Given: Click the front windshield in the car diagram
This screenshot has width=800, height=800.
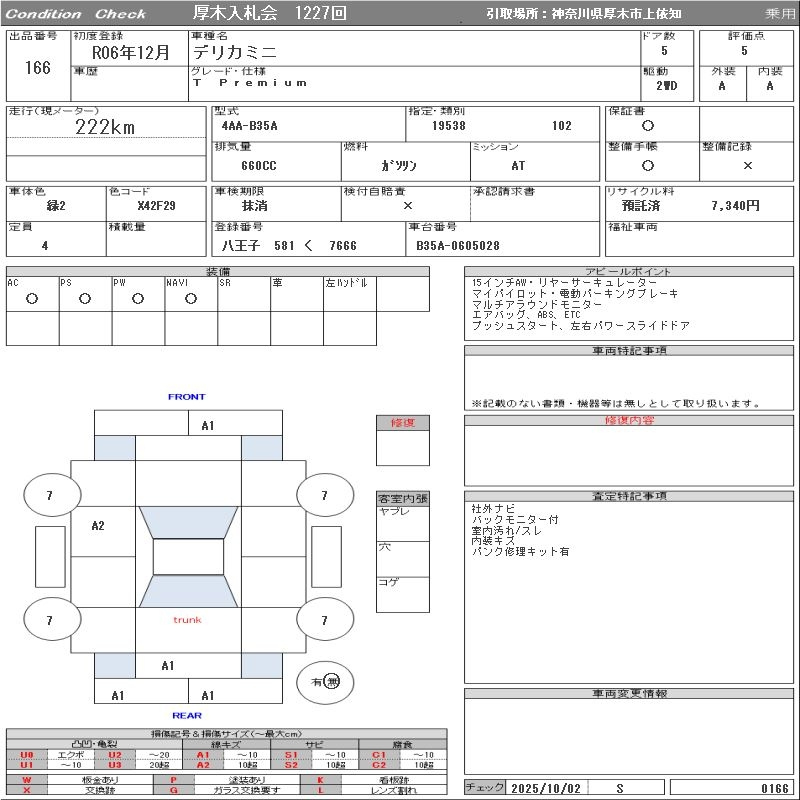Looking at the screenshot, I should (x=188, y=522).
